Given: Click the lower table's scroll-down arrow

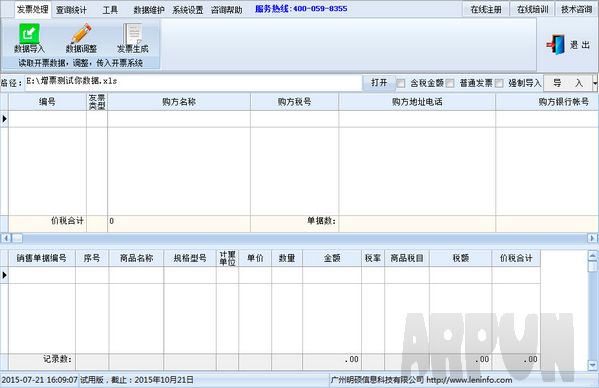Looking at the screenshot, I should click(x=593, y=365).
